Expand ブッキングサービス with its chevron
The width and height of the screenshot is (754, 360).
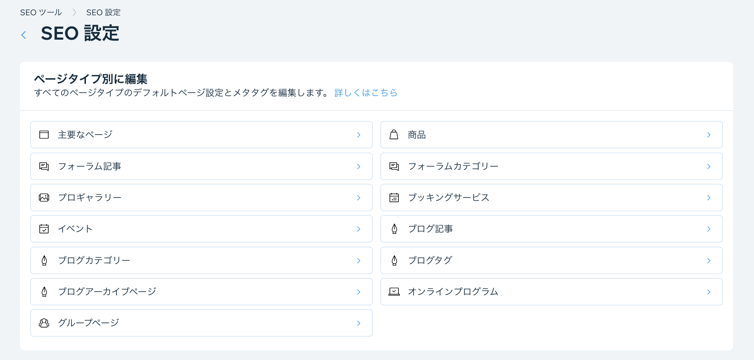click(708, 198)
